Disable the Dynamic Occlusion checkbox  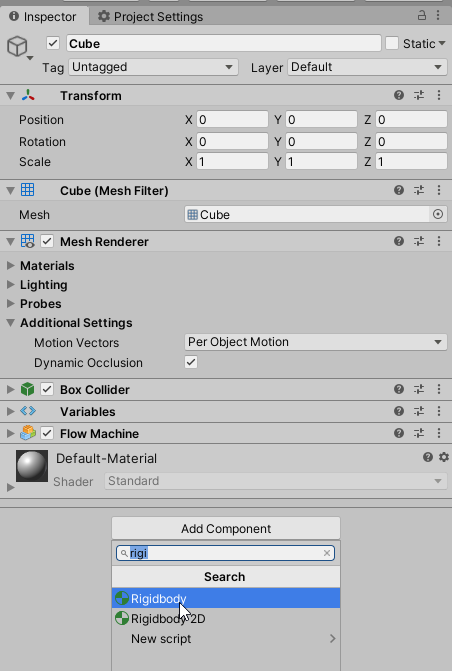[191, 362]
